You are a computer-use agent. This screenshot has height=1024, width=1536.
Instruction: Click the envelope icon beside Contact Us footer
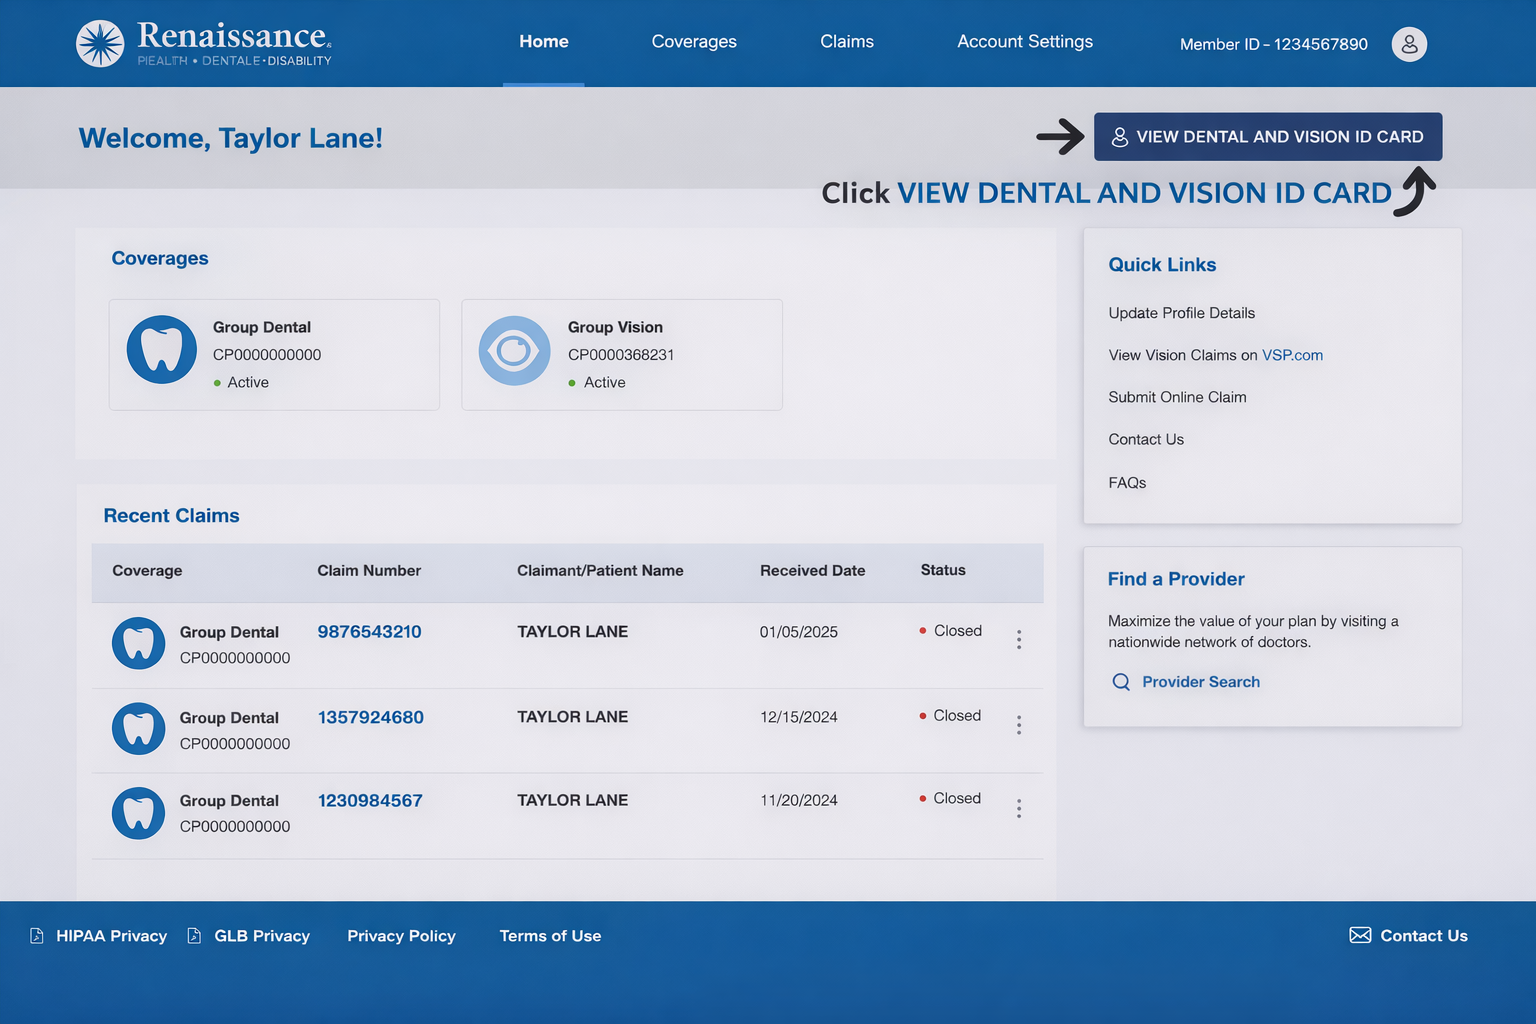[1360, 935]
